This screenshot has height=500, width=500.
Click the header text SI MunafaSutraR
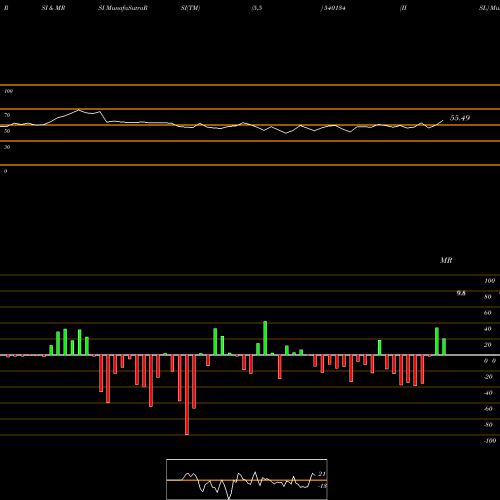[123, 8]
